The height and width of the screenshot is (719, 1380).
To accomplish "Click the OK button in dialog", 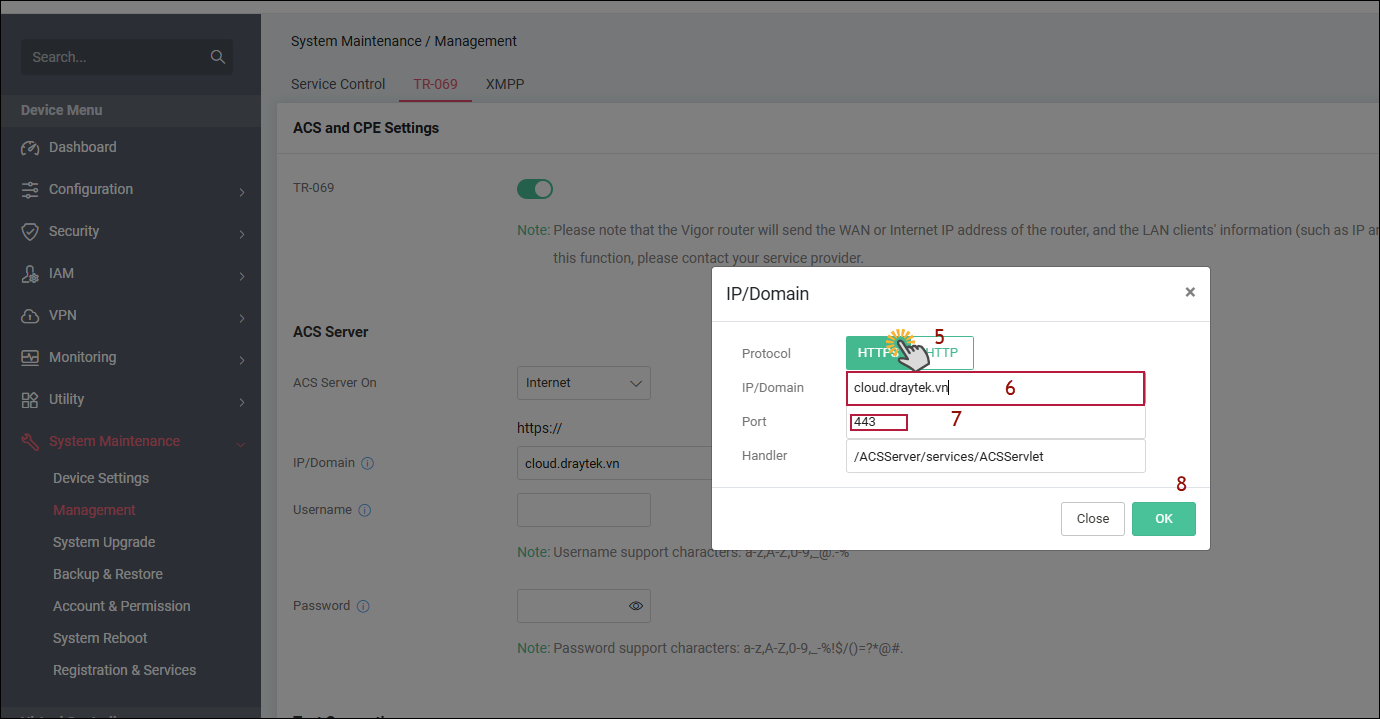I will pyautogui.click(x=1164, y=519).
